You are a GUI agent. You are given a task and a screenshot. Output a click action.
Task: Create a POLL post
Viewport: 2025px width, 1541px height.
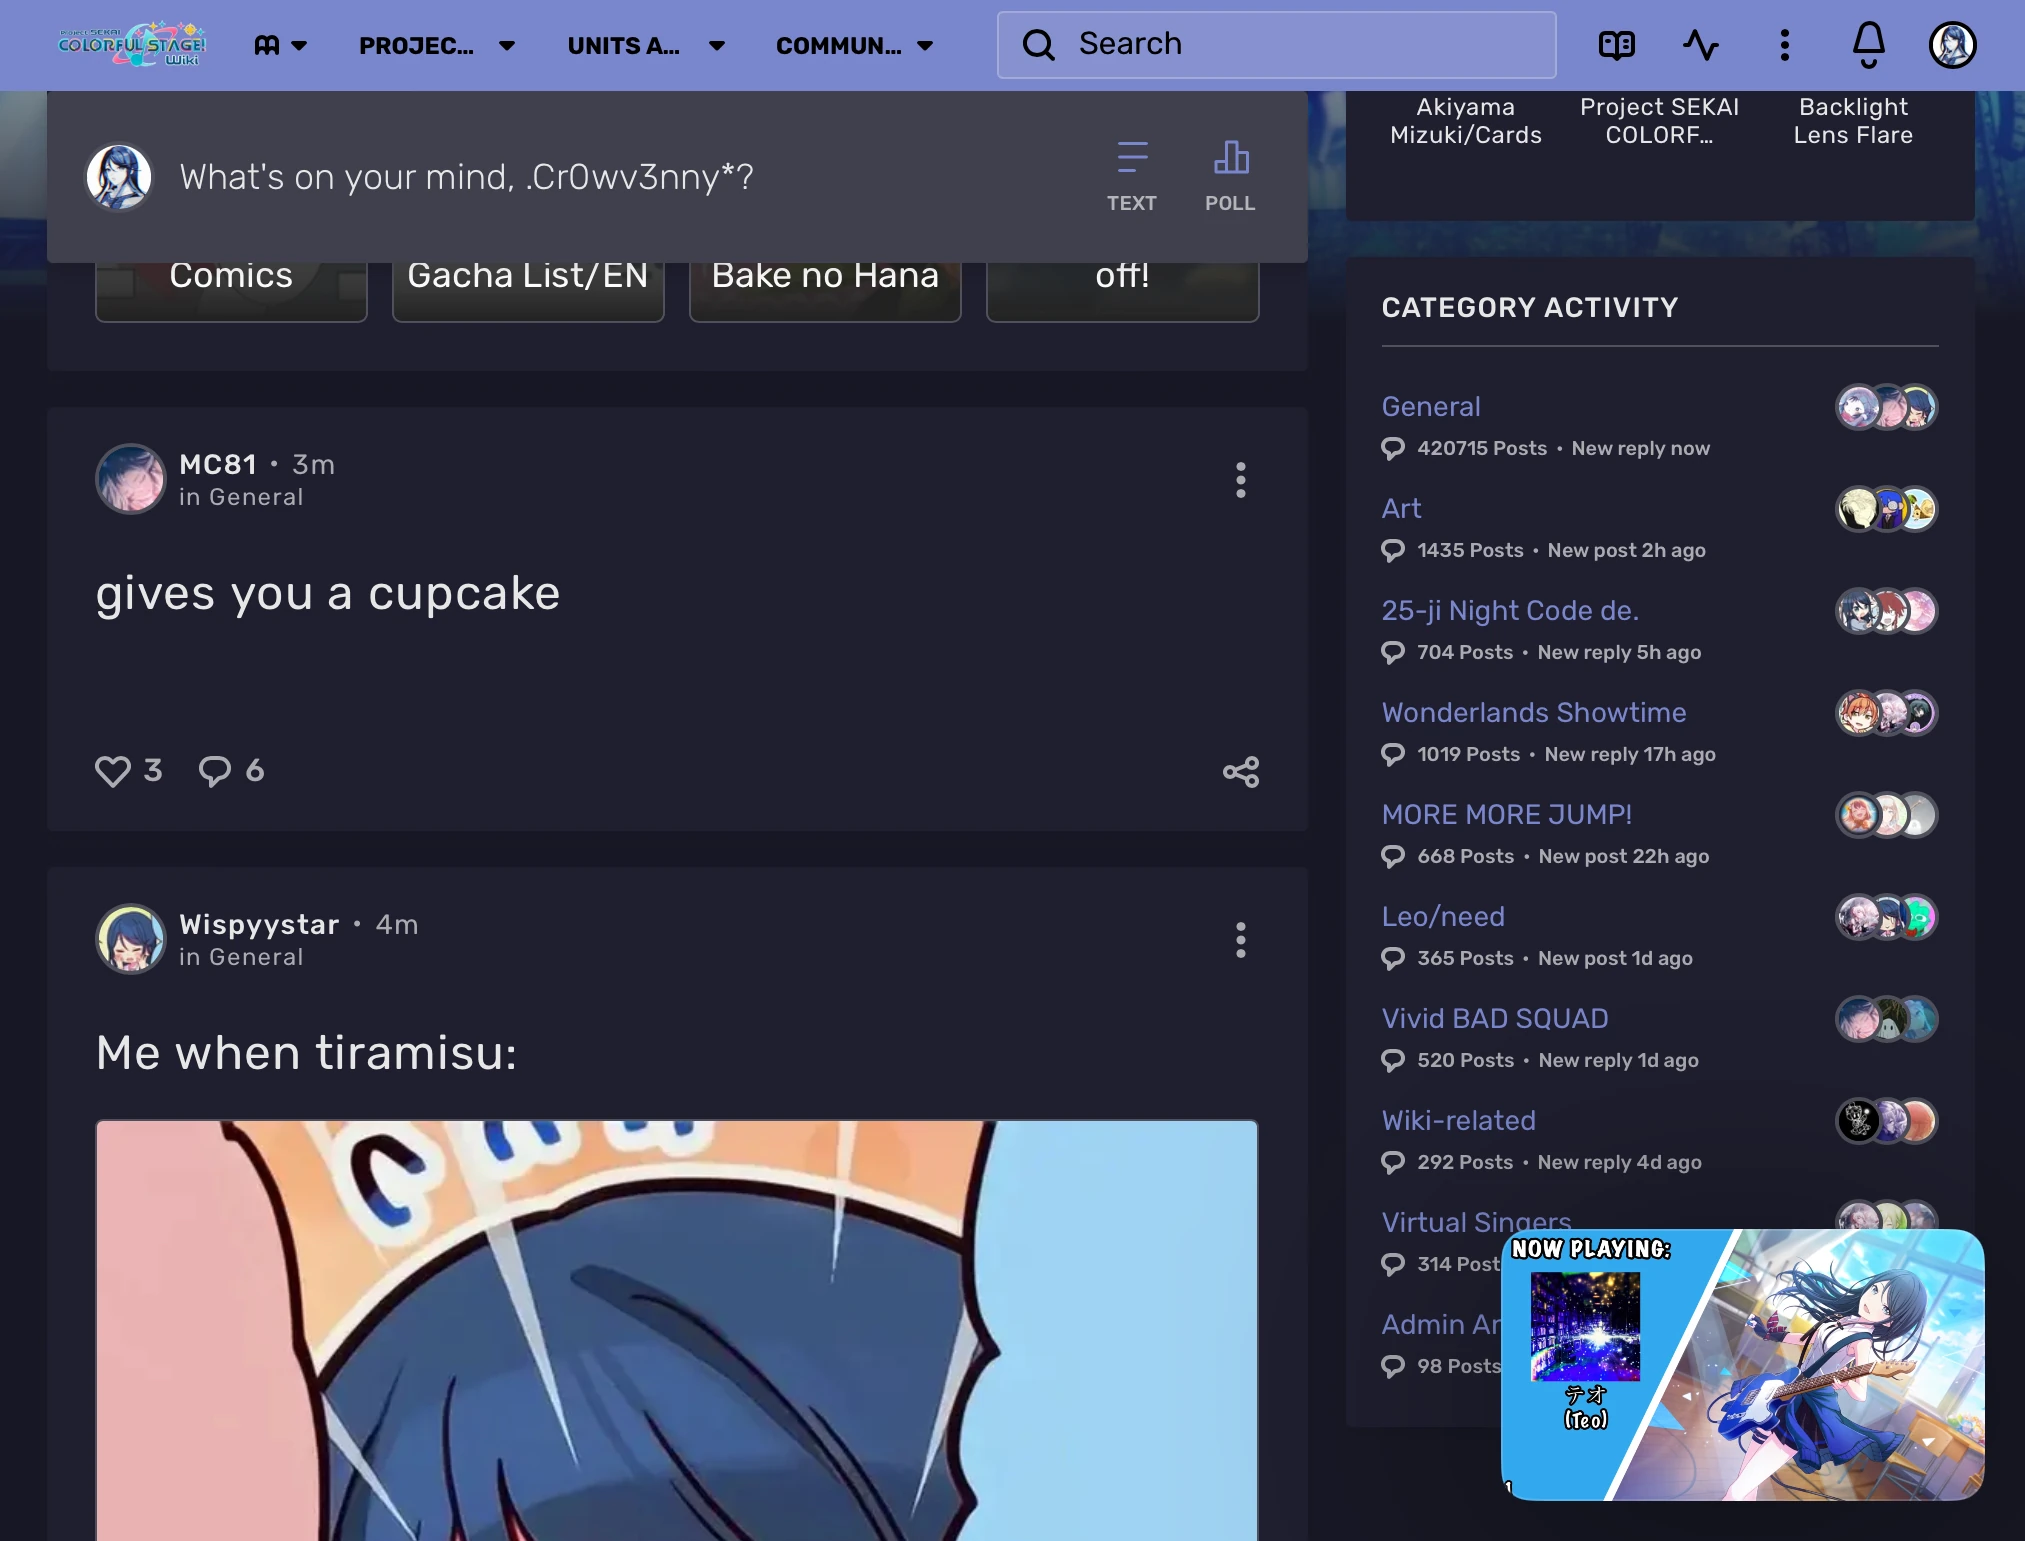coord(1231,174)
